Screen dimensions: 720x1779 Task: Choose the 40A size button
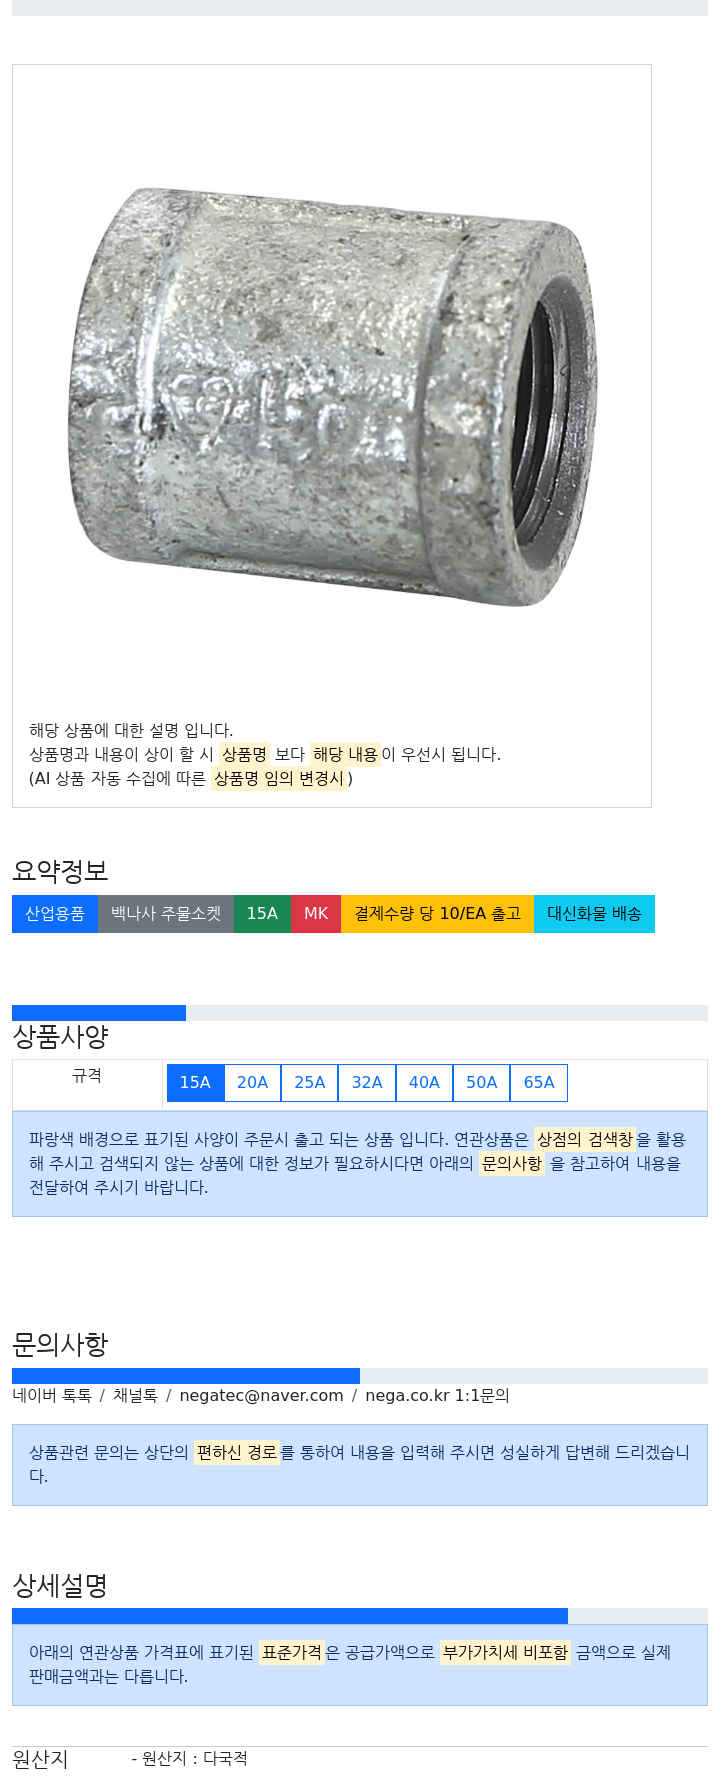[x=424, y=1083]
